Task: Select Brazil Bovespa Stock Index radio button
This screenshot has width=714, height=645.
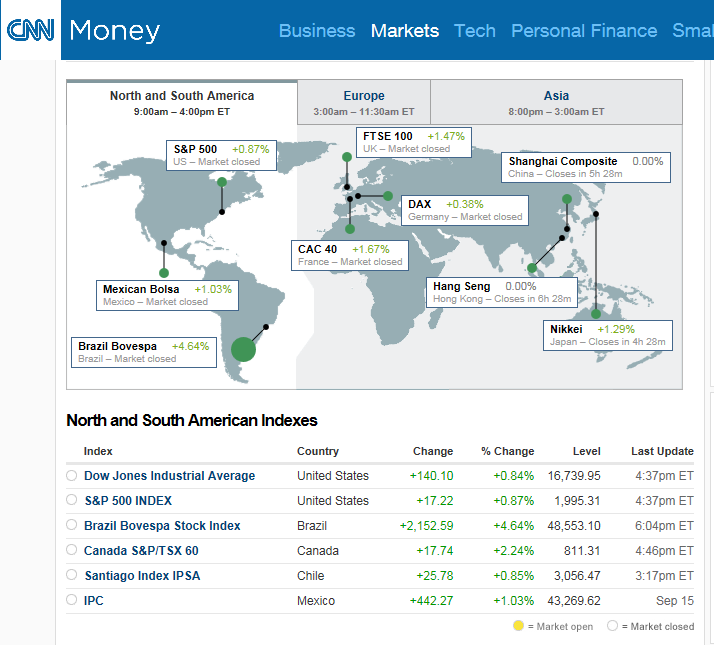Action: point(71,525)
